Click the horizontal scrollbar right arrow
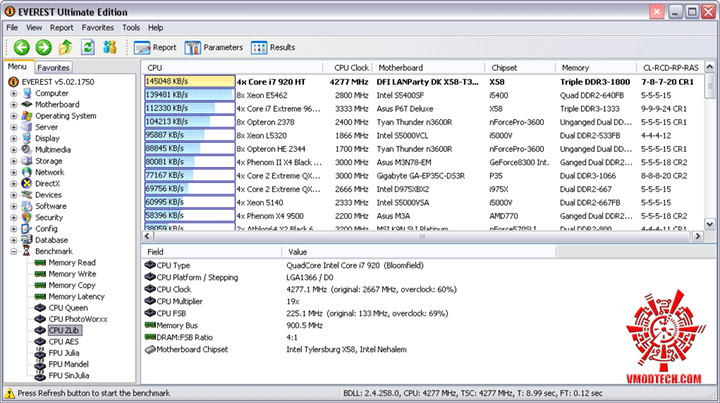Image resolution: width=720 pixels, height=403 pixels. click(x=698, y=236)
